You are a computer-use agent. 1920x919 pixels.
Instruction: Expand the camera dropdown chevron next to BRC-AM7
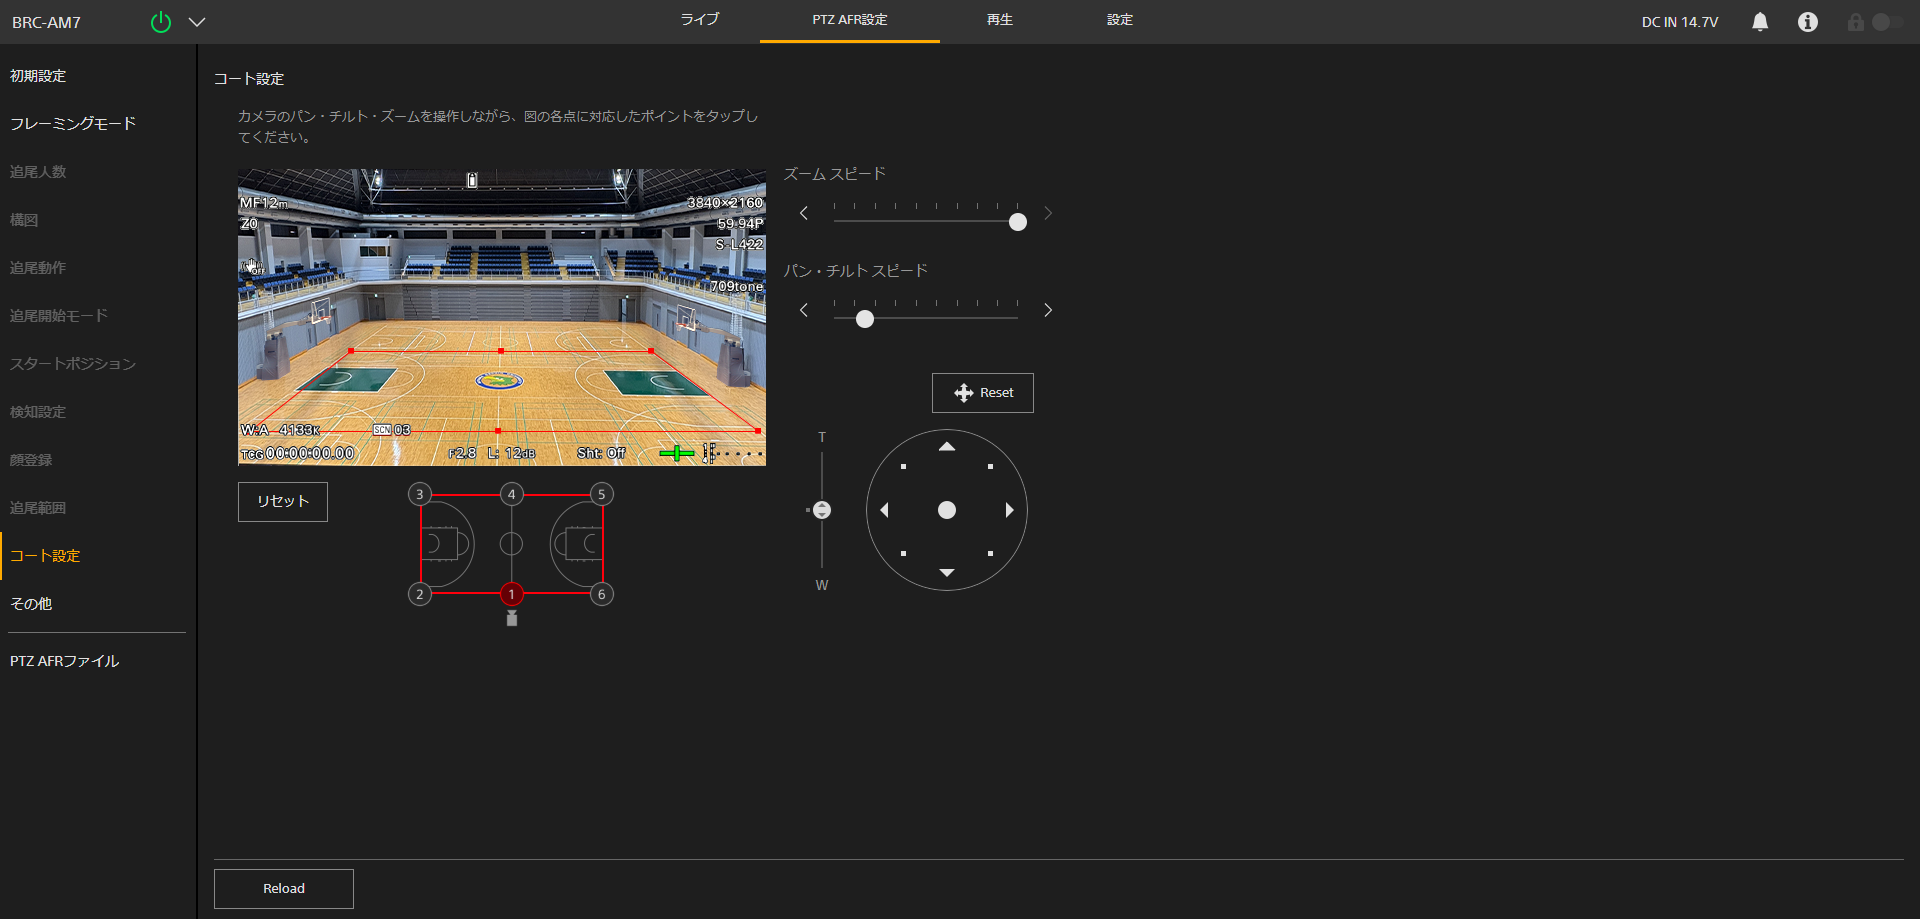(197, 22)
